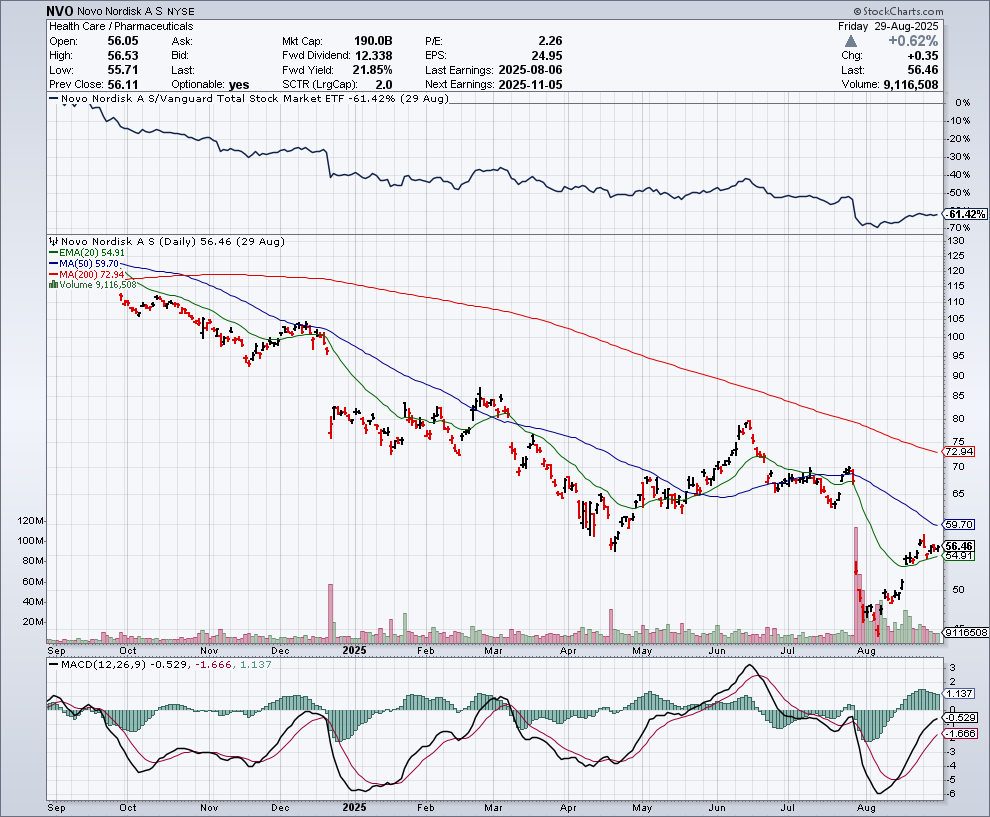Click the High value 56.53

tap(122, 56)
